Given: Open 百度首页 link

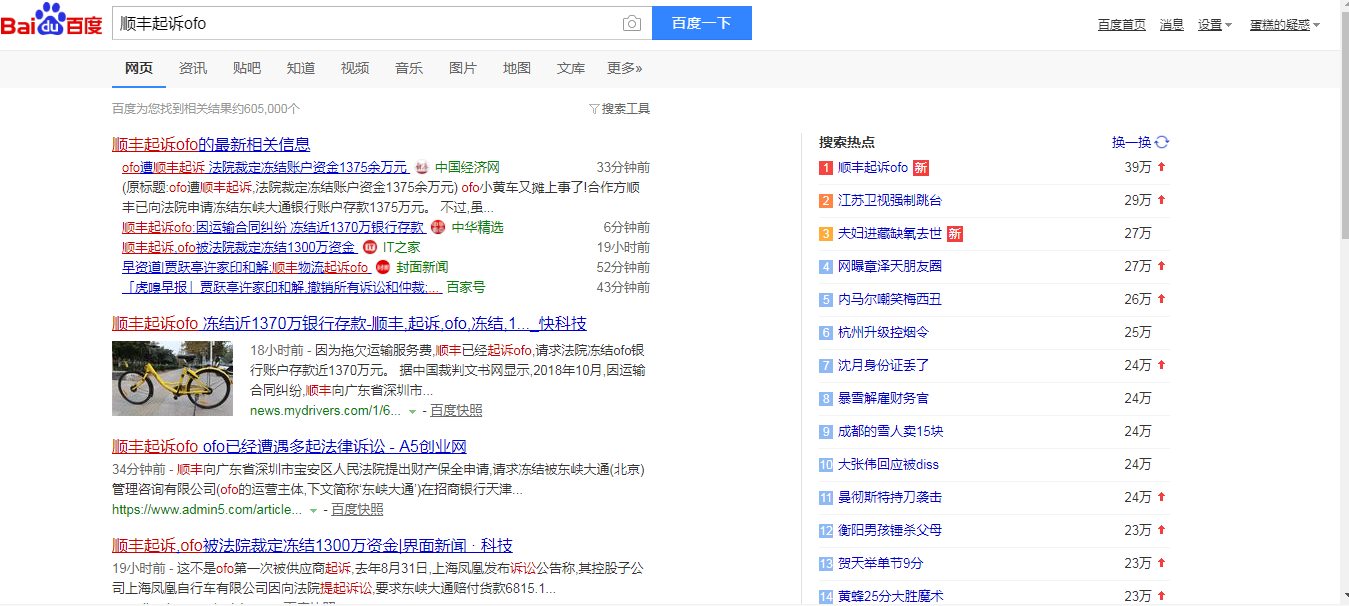Looking at the screenshot, I should (x=1122, y=25).
